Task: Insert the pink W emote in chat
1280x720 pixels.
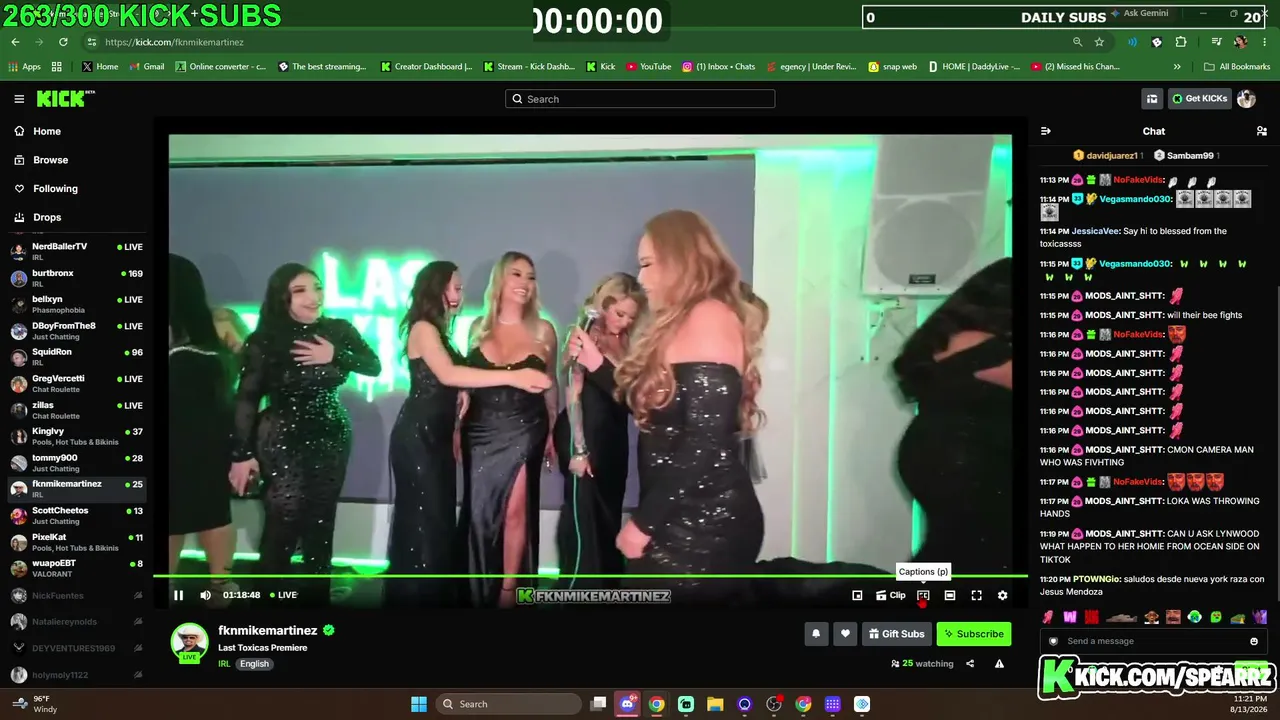Action: click(x=1070, y=617)
